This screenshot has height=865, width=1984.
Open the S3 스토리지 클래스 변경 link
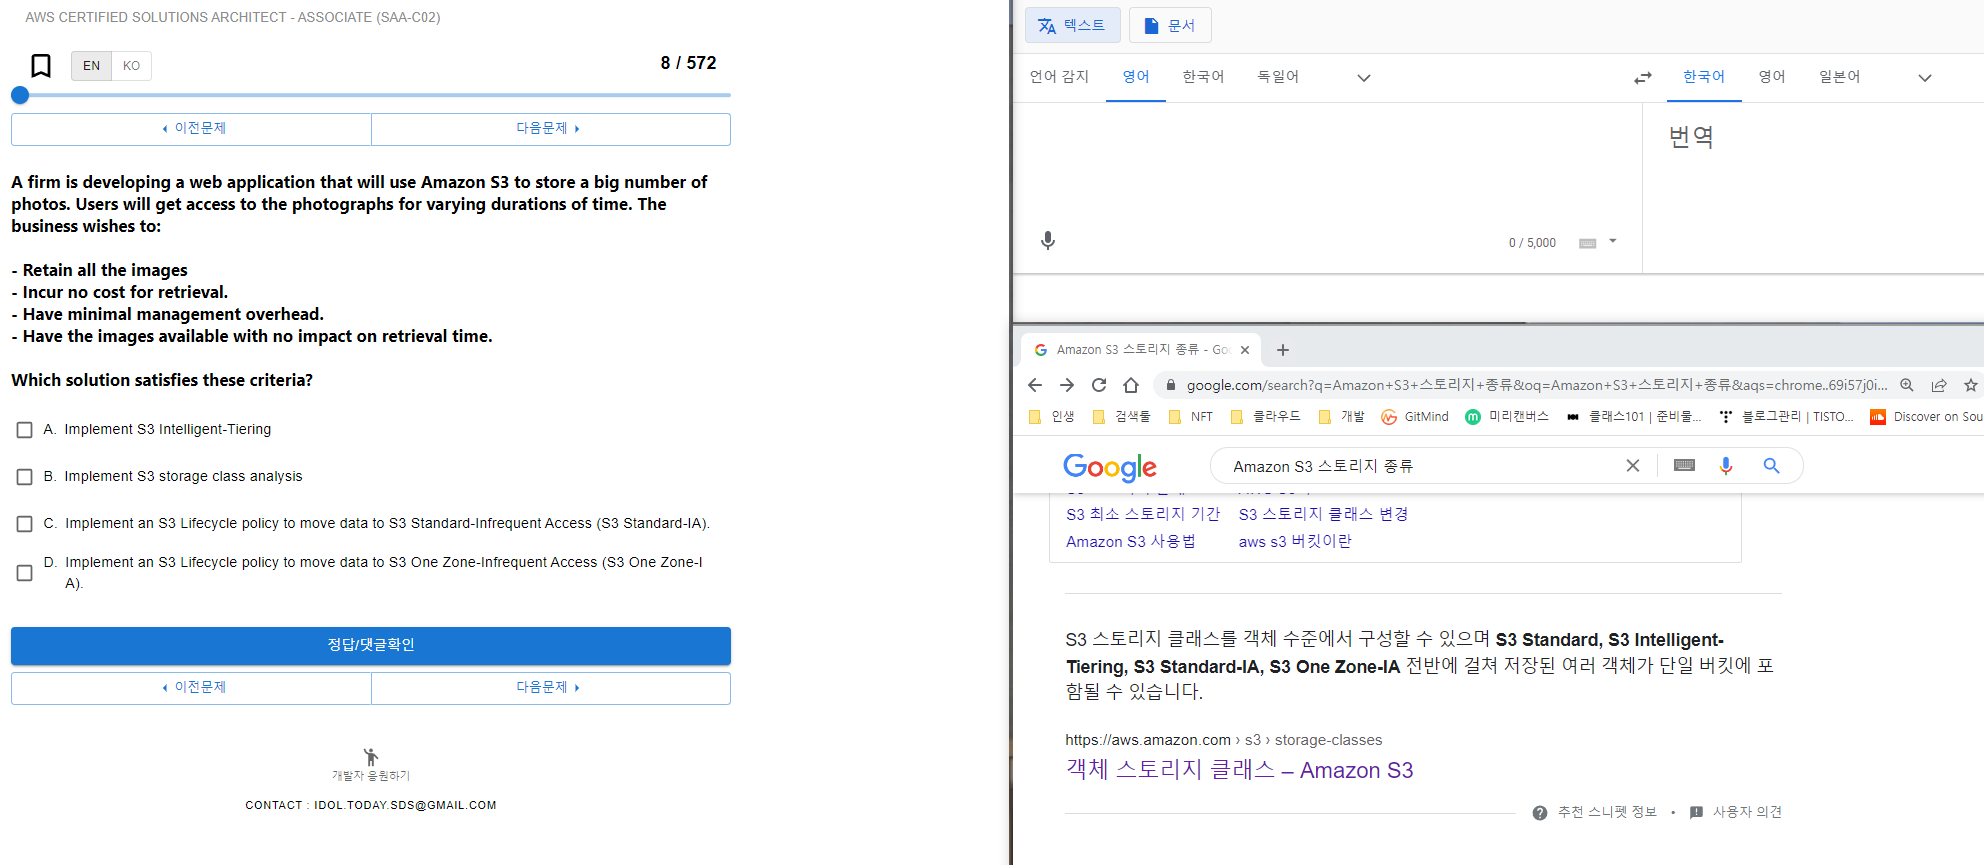coord(1323,514)
